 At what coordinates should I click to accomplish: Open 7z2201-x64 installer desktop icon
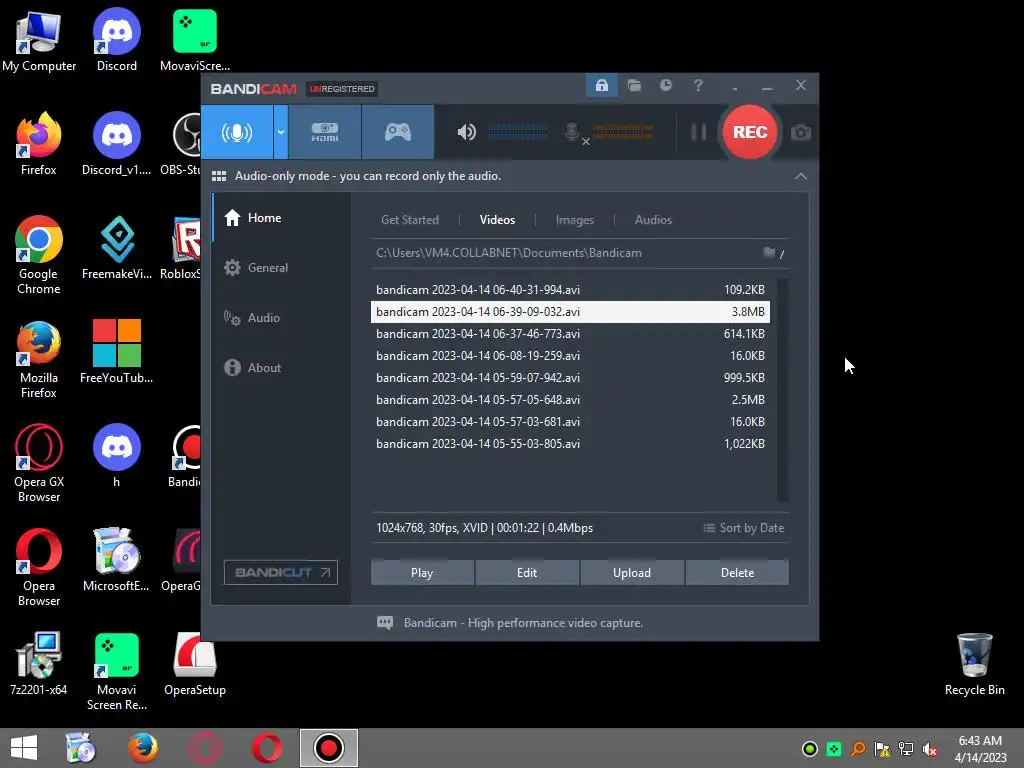[39, 665]
